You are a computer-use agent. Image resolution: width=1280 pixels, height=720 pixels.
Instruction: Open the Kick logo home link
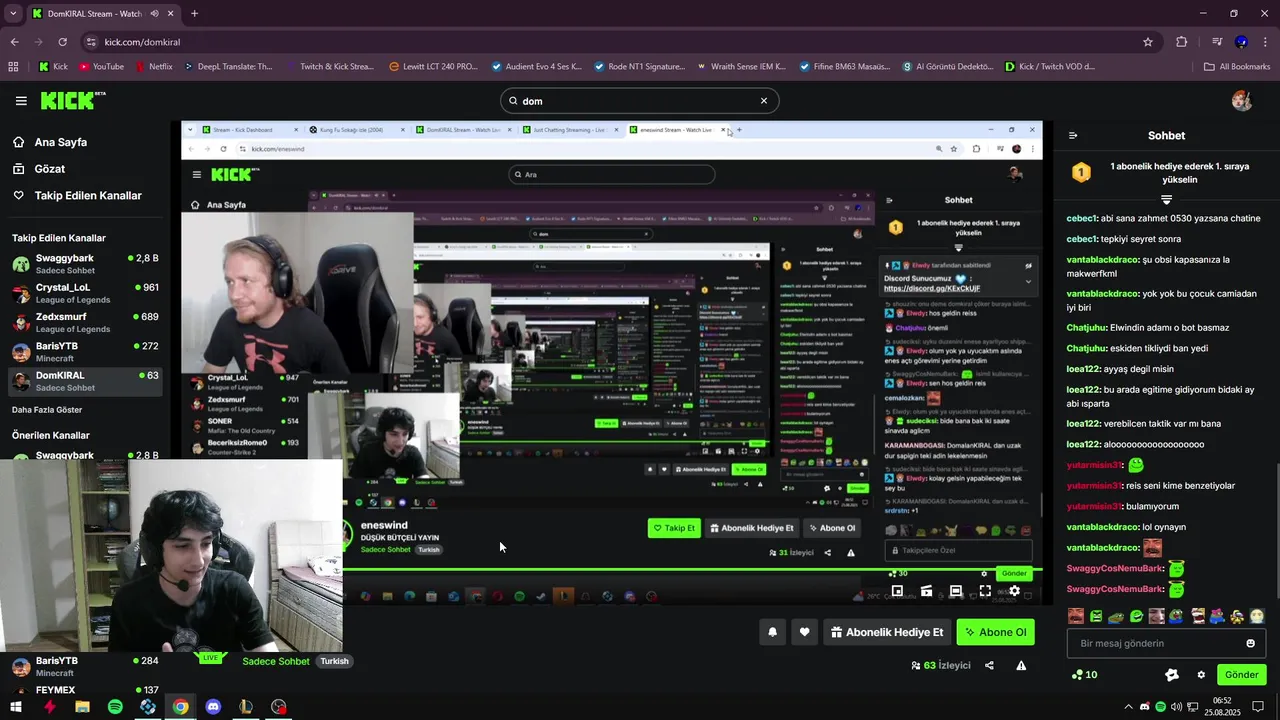point(72,100)
